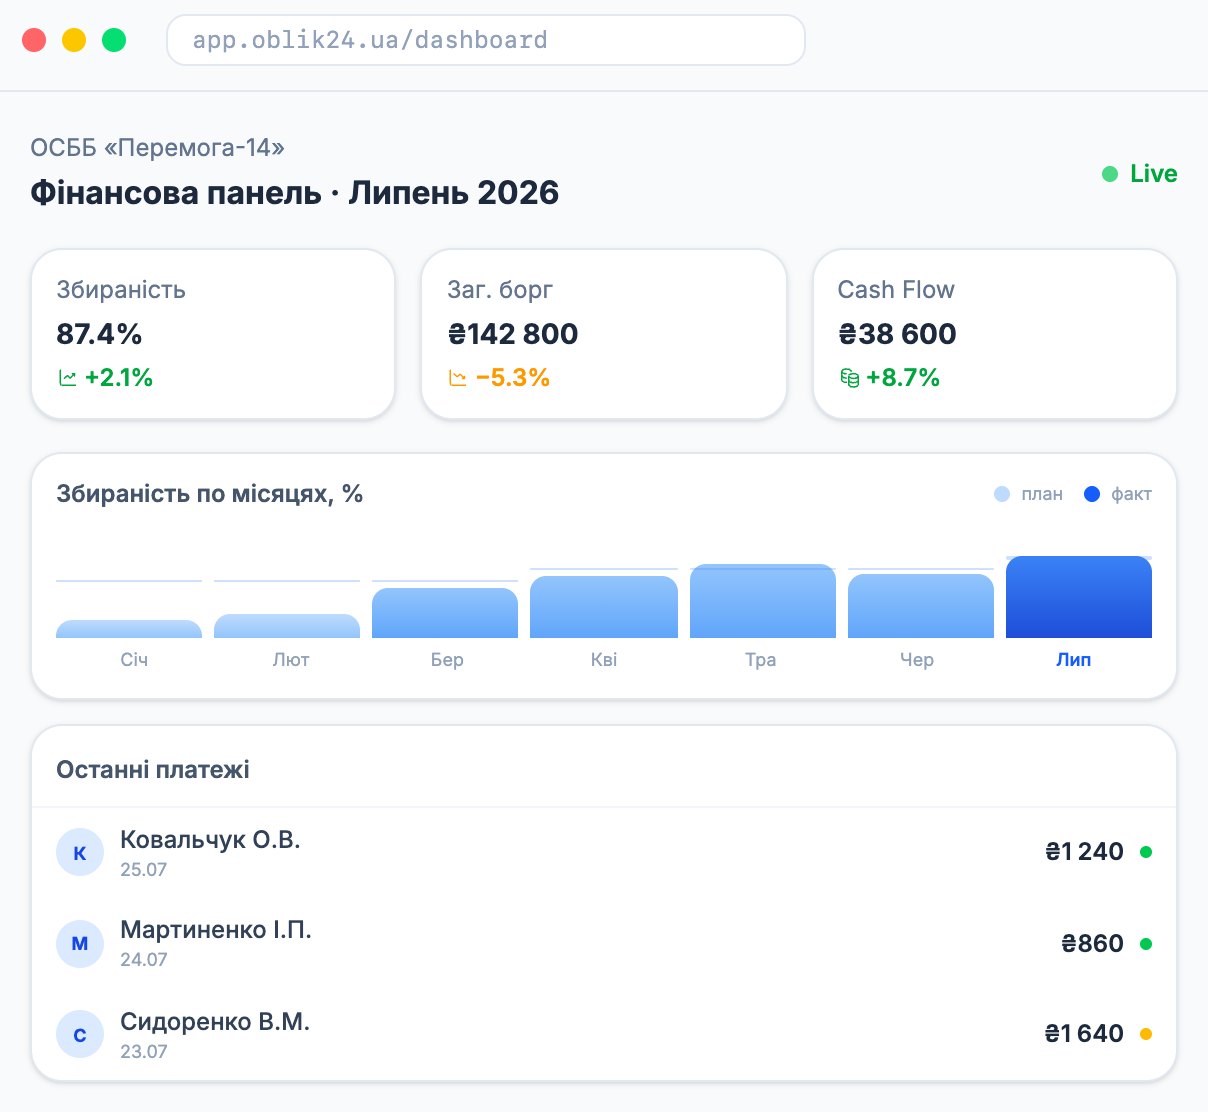The width and height of the screenshot is (1208, 1112).
Task: Open the Cash Flow card
Action: 995,334
